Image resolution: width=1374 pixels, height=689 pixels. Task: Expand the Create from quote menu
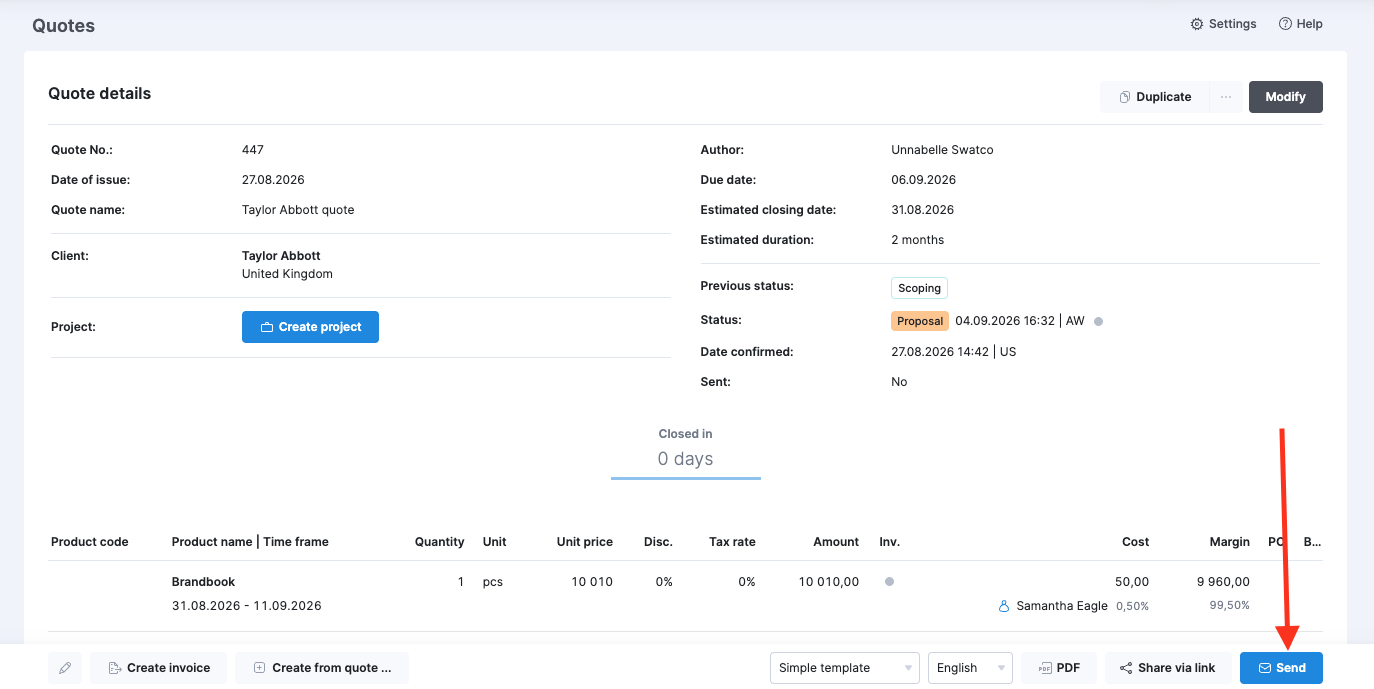click(x=322, y=668)
